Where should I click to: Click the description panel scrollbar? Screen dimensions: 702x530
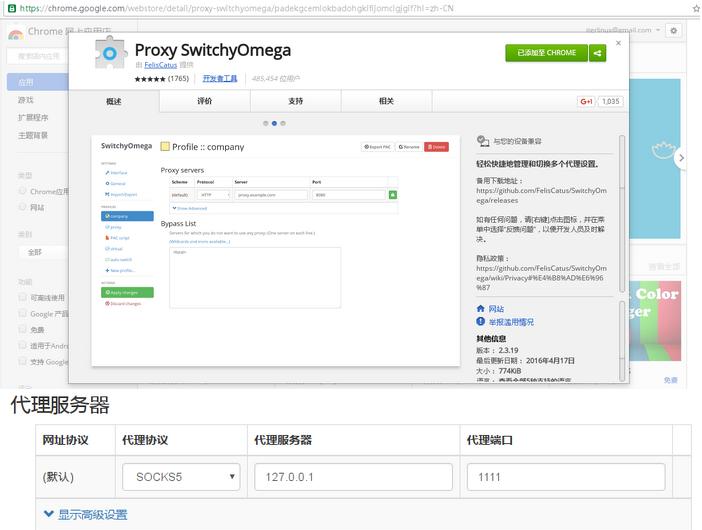(621, 214)
